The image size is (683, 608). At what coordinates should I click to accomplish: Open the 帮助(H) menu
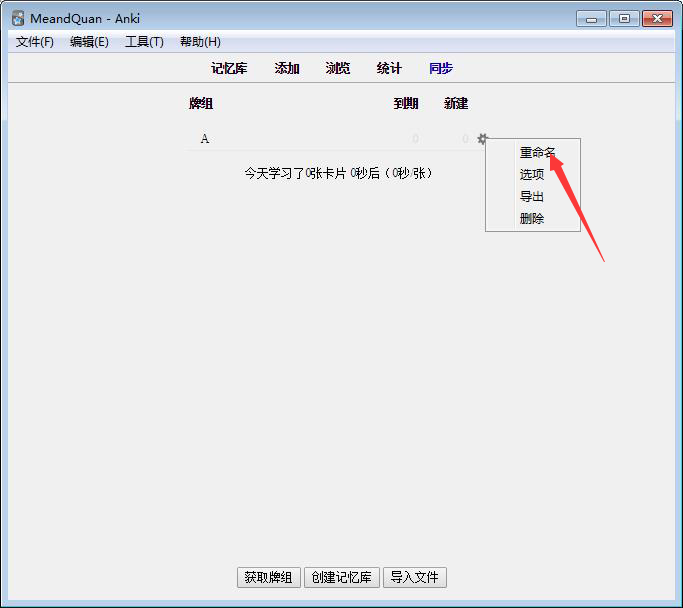[x=200, y=42]
